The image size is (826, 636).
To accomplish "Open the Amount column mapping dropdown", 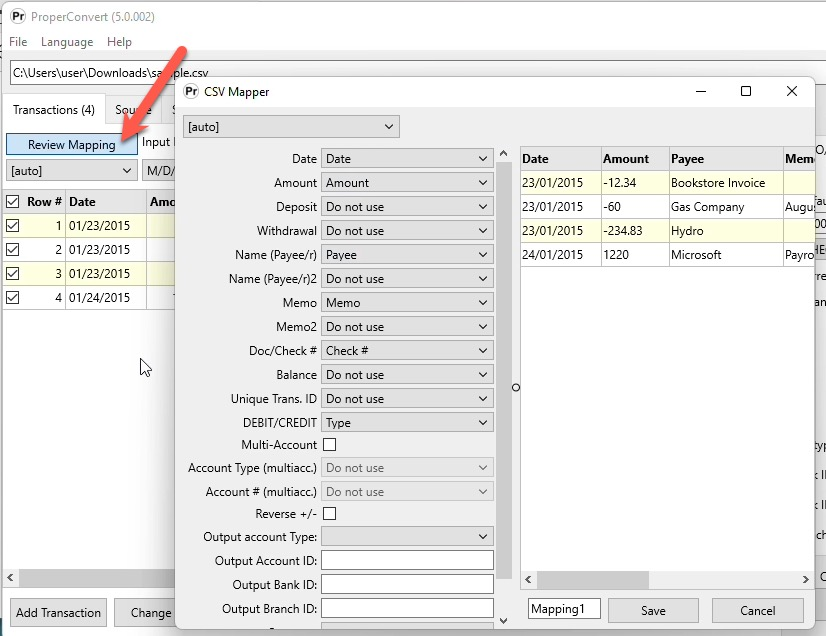I will pos(407,182).
